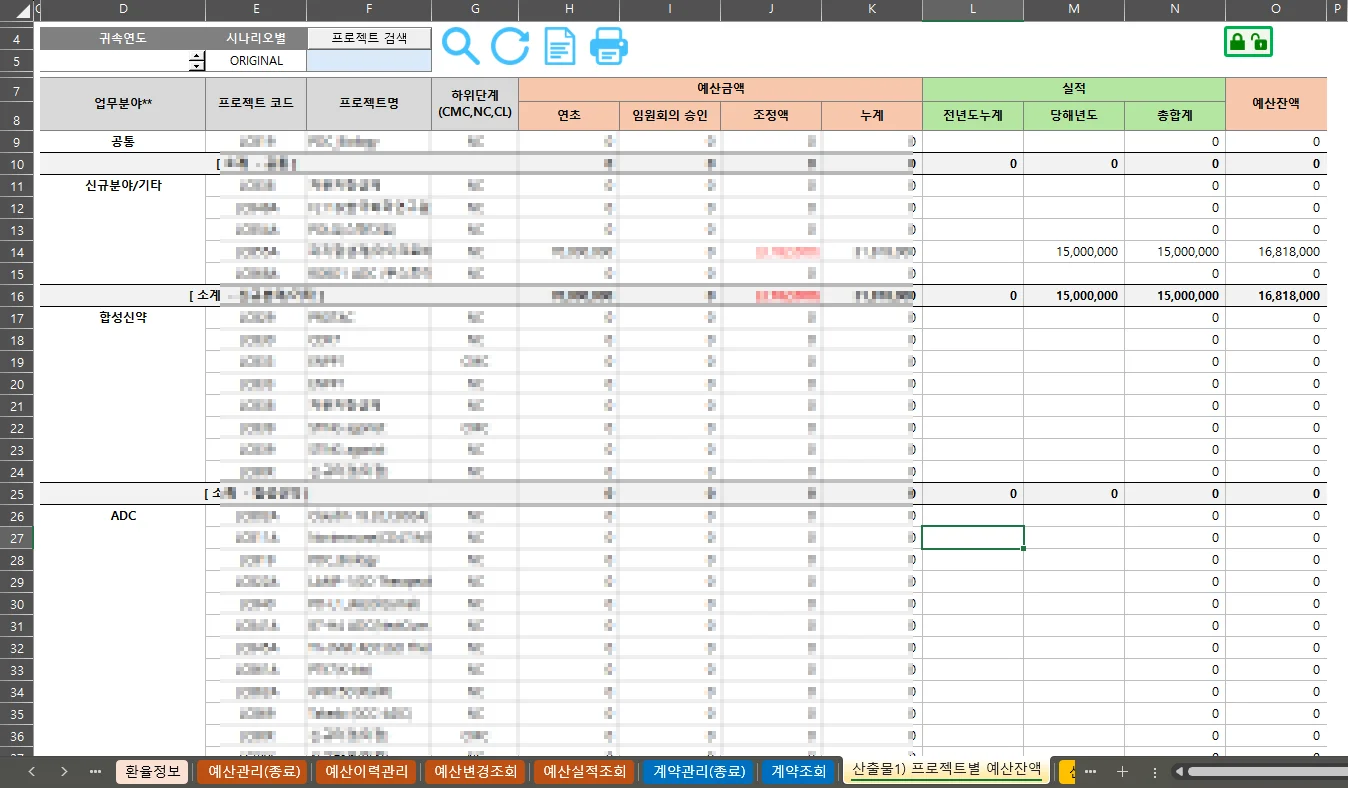Click 15,000,000 in row 14 당해년도 column
1348x788 pixels.
(x=1087, y=252)
